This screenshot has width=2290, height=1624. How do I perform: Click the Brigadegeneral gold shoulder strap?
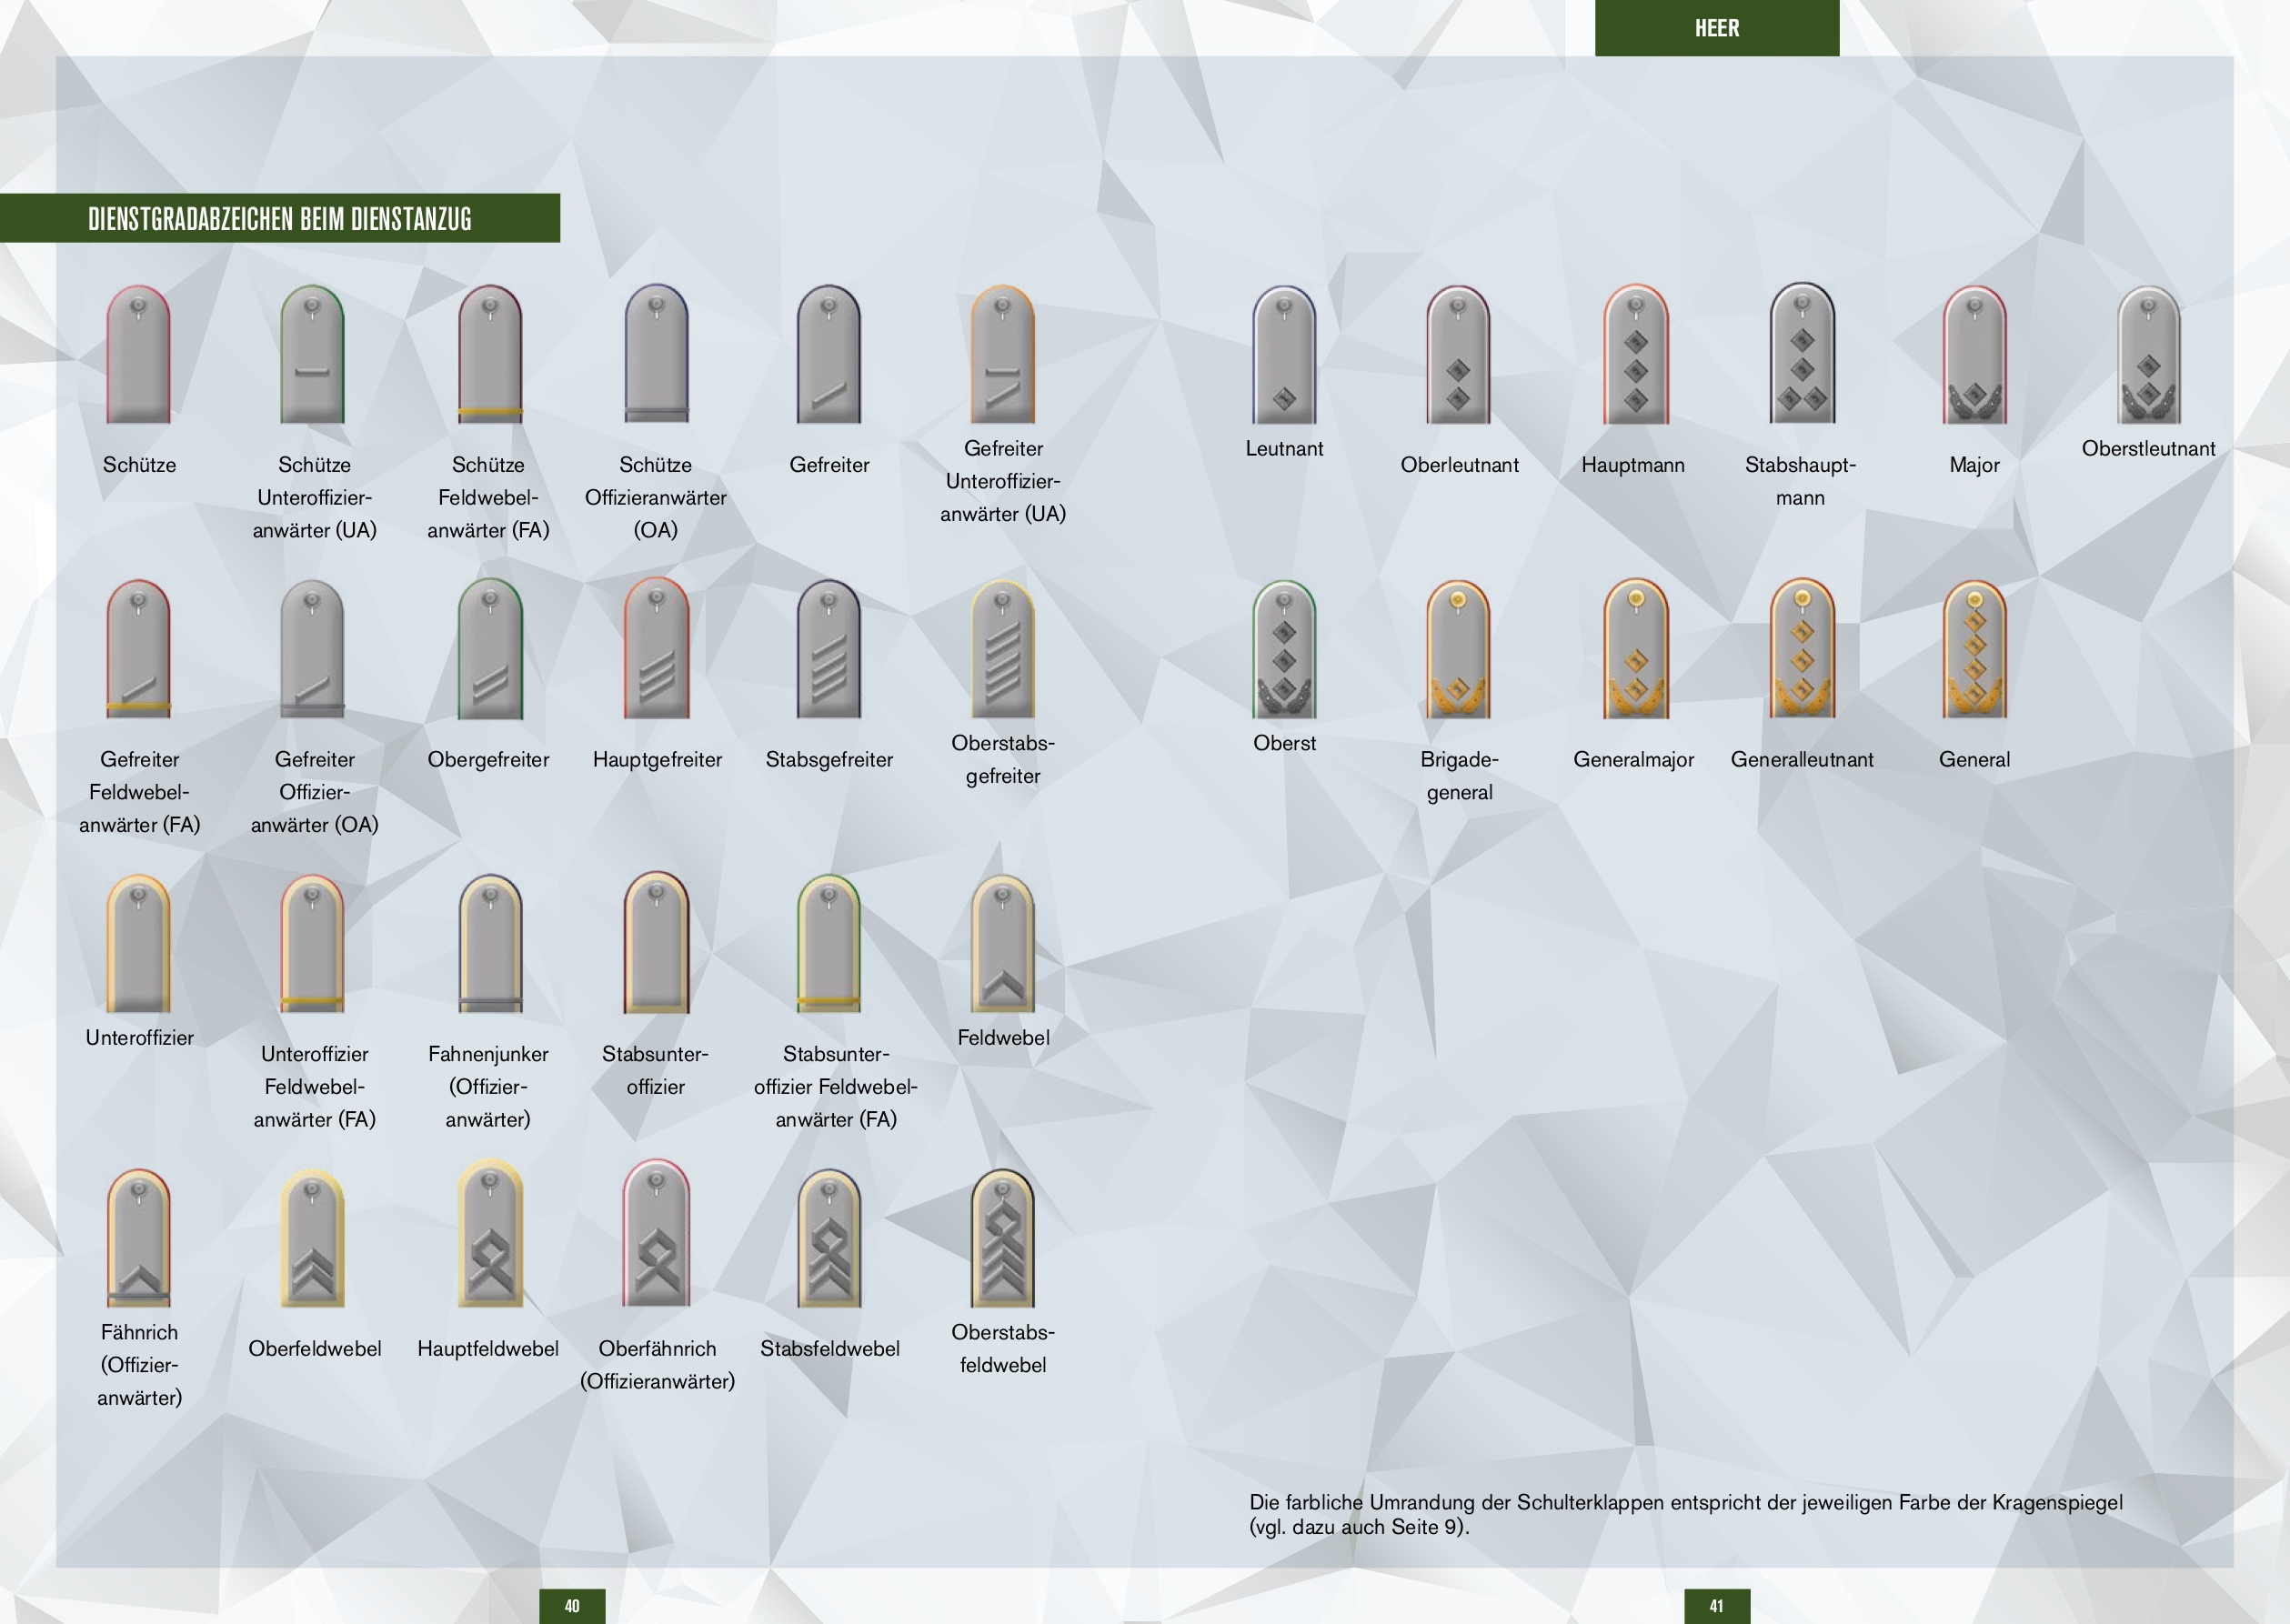coord(1458,649)
